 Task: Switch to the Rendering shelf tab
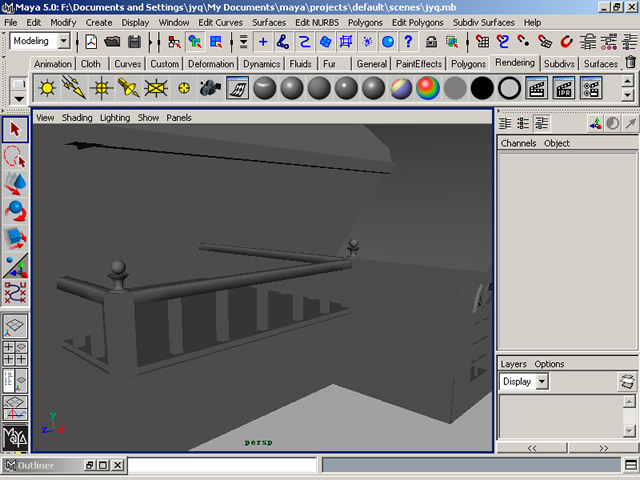pos(515,63)
